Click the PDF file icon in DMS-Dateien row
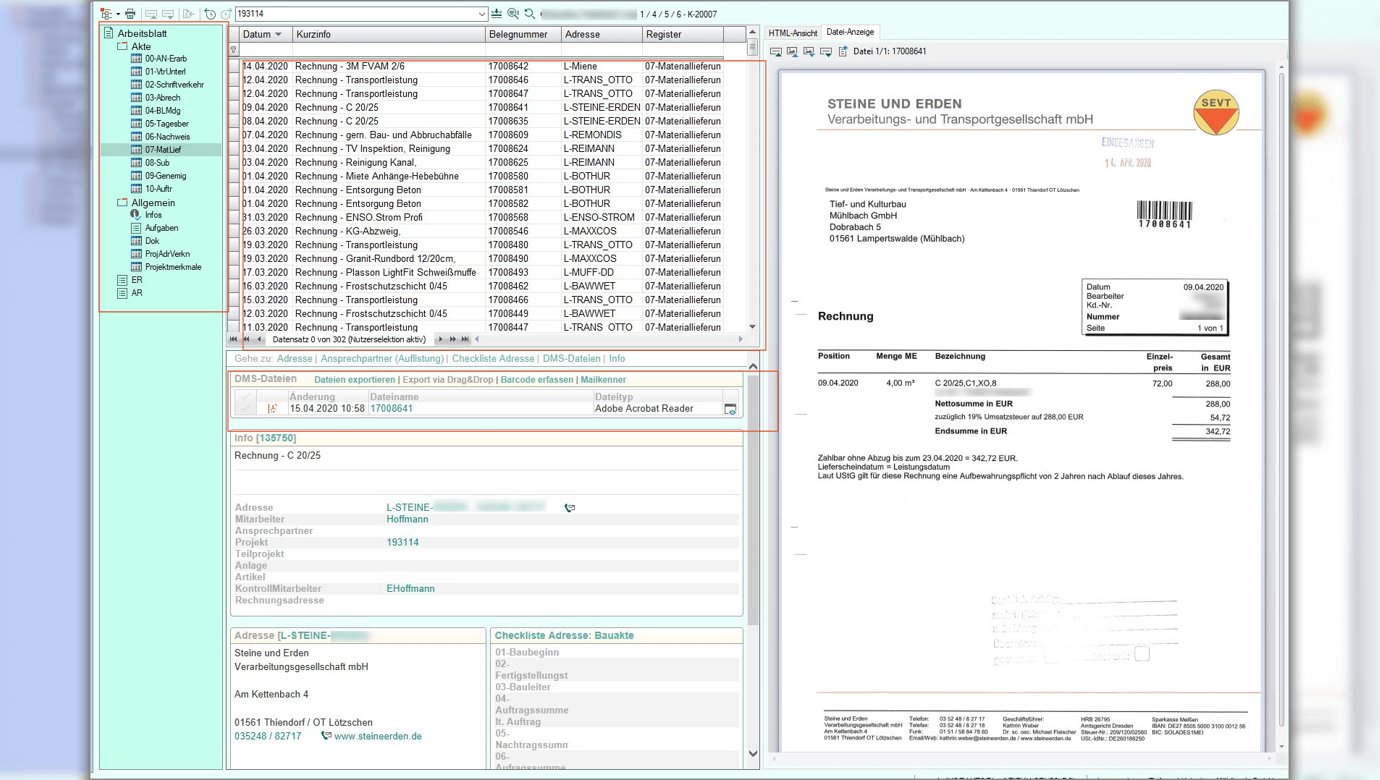Image resolution: width=1380 pixels, height=780 pixels. click(x=271, y=409)
